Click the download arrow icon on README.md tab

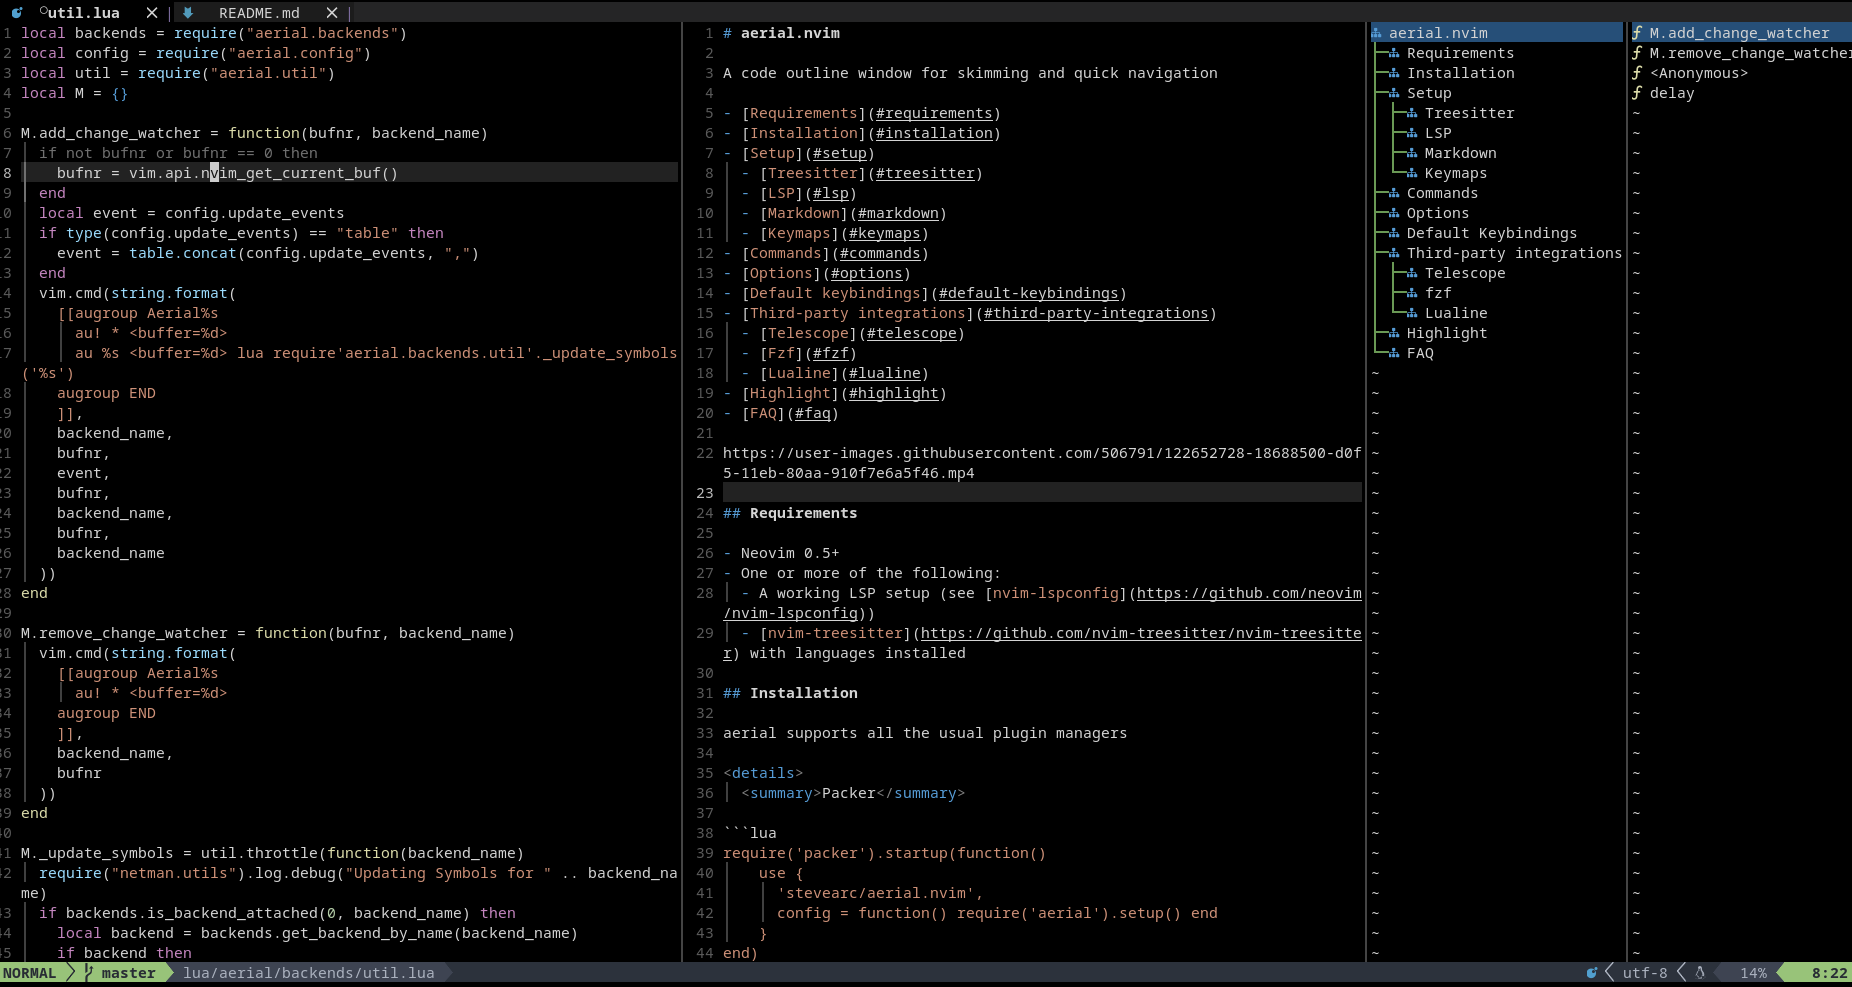pos(188,13)
